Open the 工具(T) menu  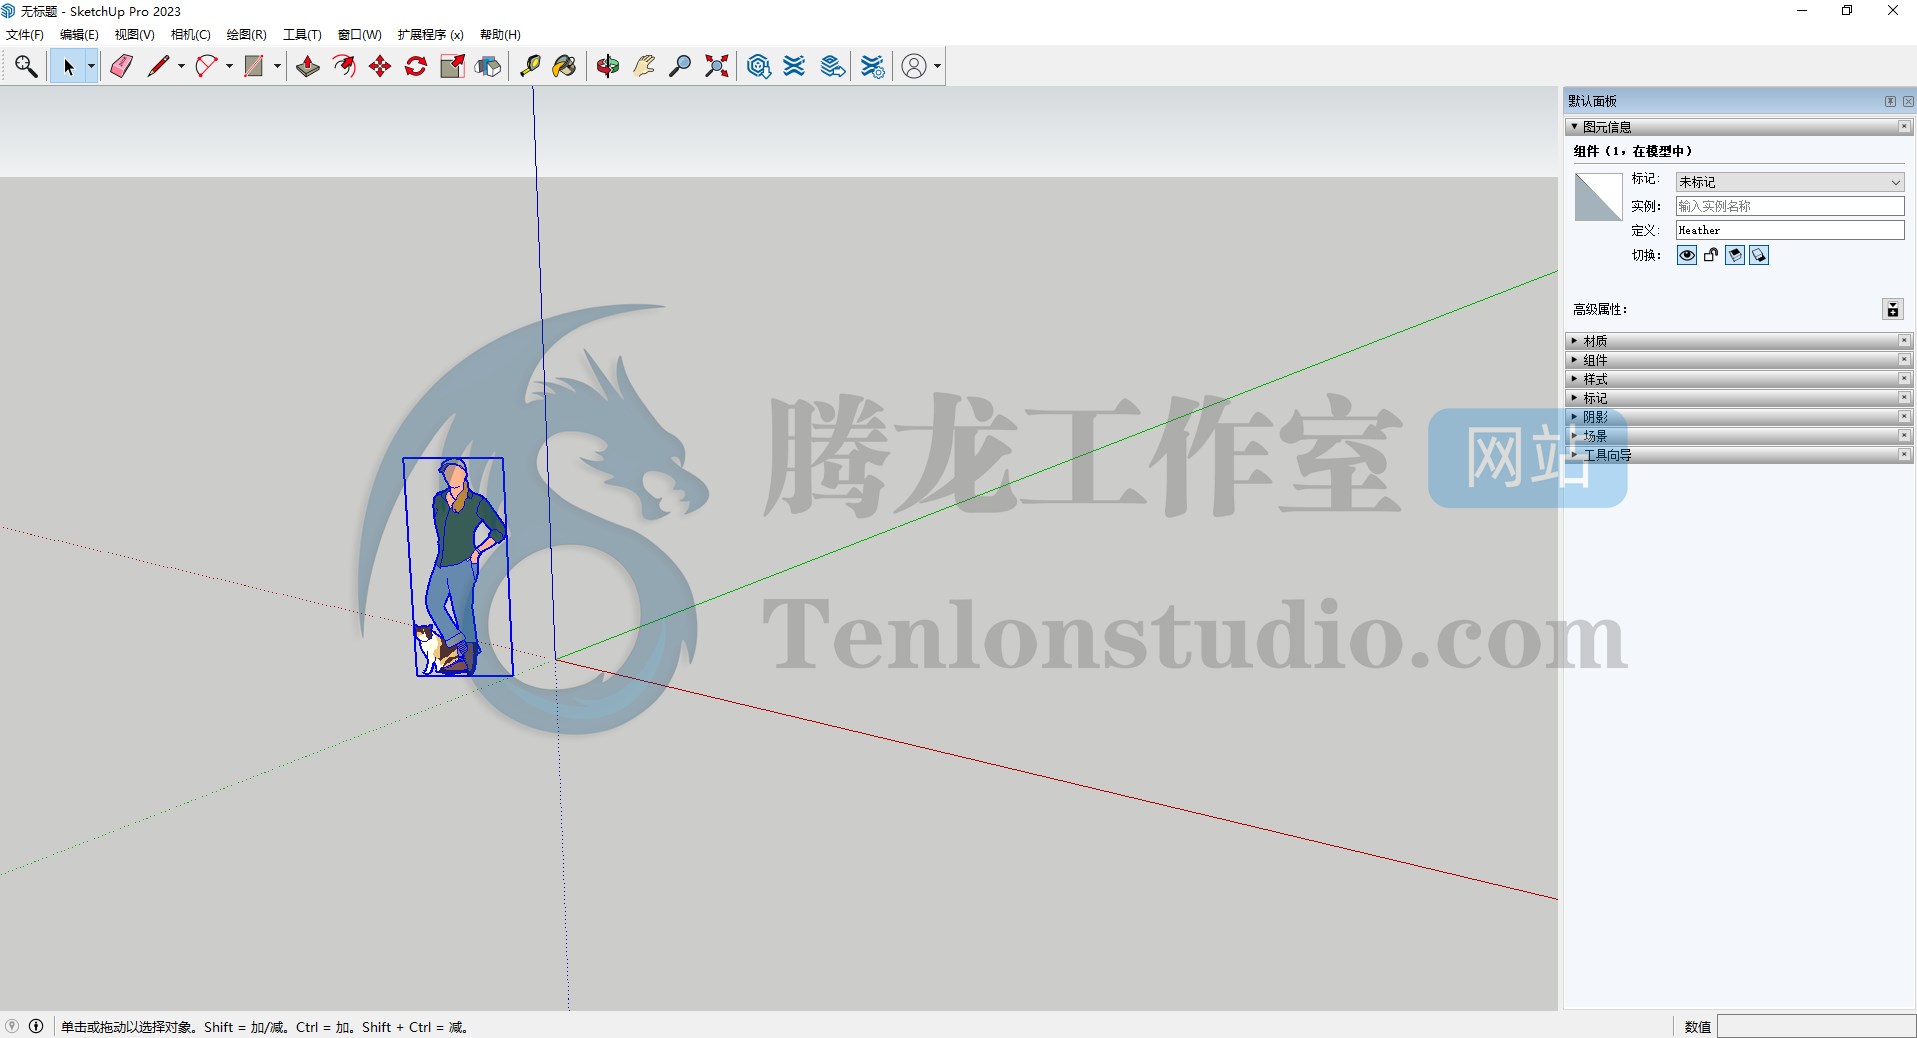coord(302,34)
